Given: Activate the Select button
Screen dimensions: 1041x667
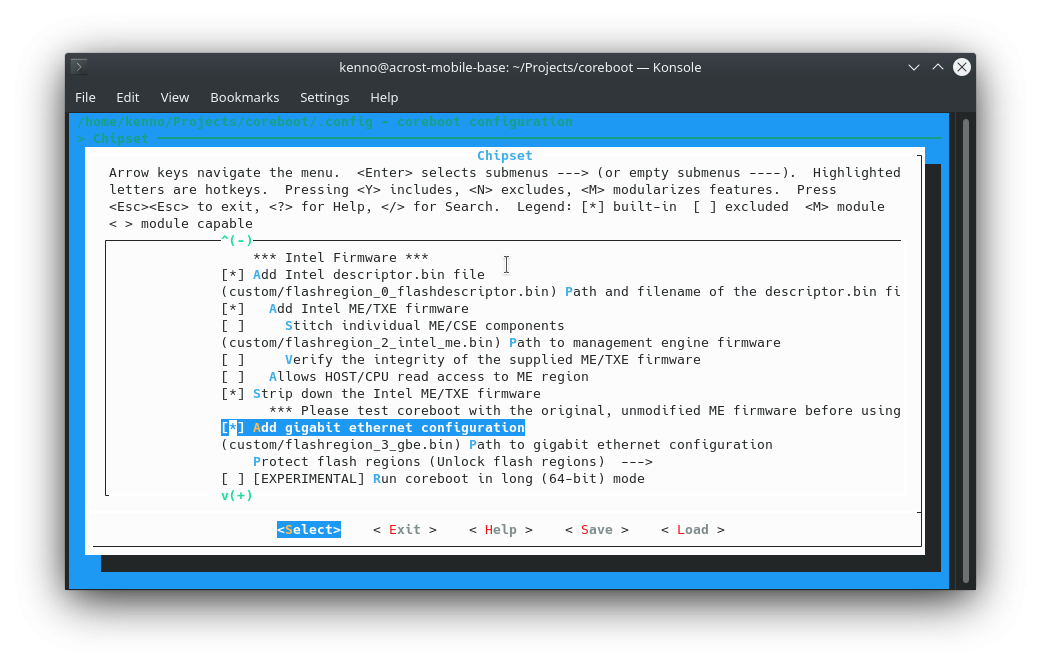Looking at the screenshot, I should coord(308,529).
